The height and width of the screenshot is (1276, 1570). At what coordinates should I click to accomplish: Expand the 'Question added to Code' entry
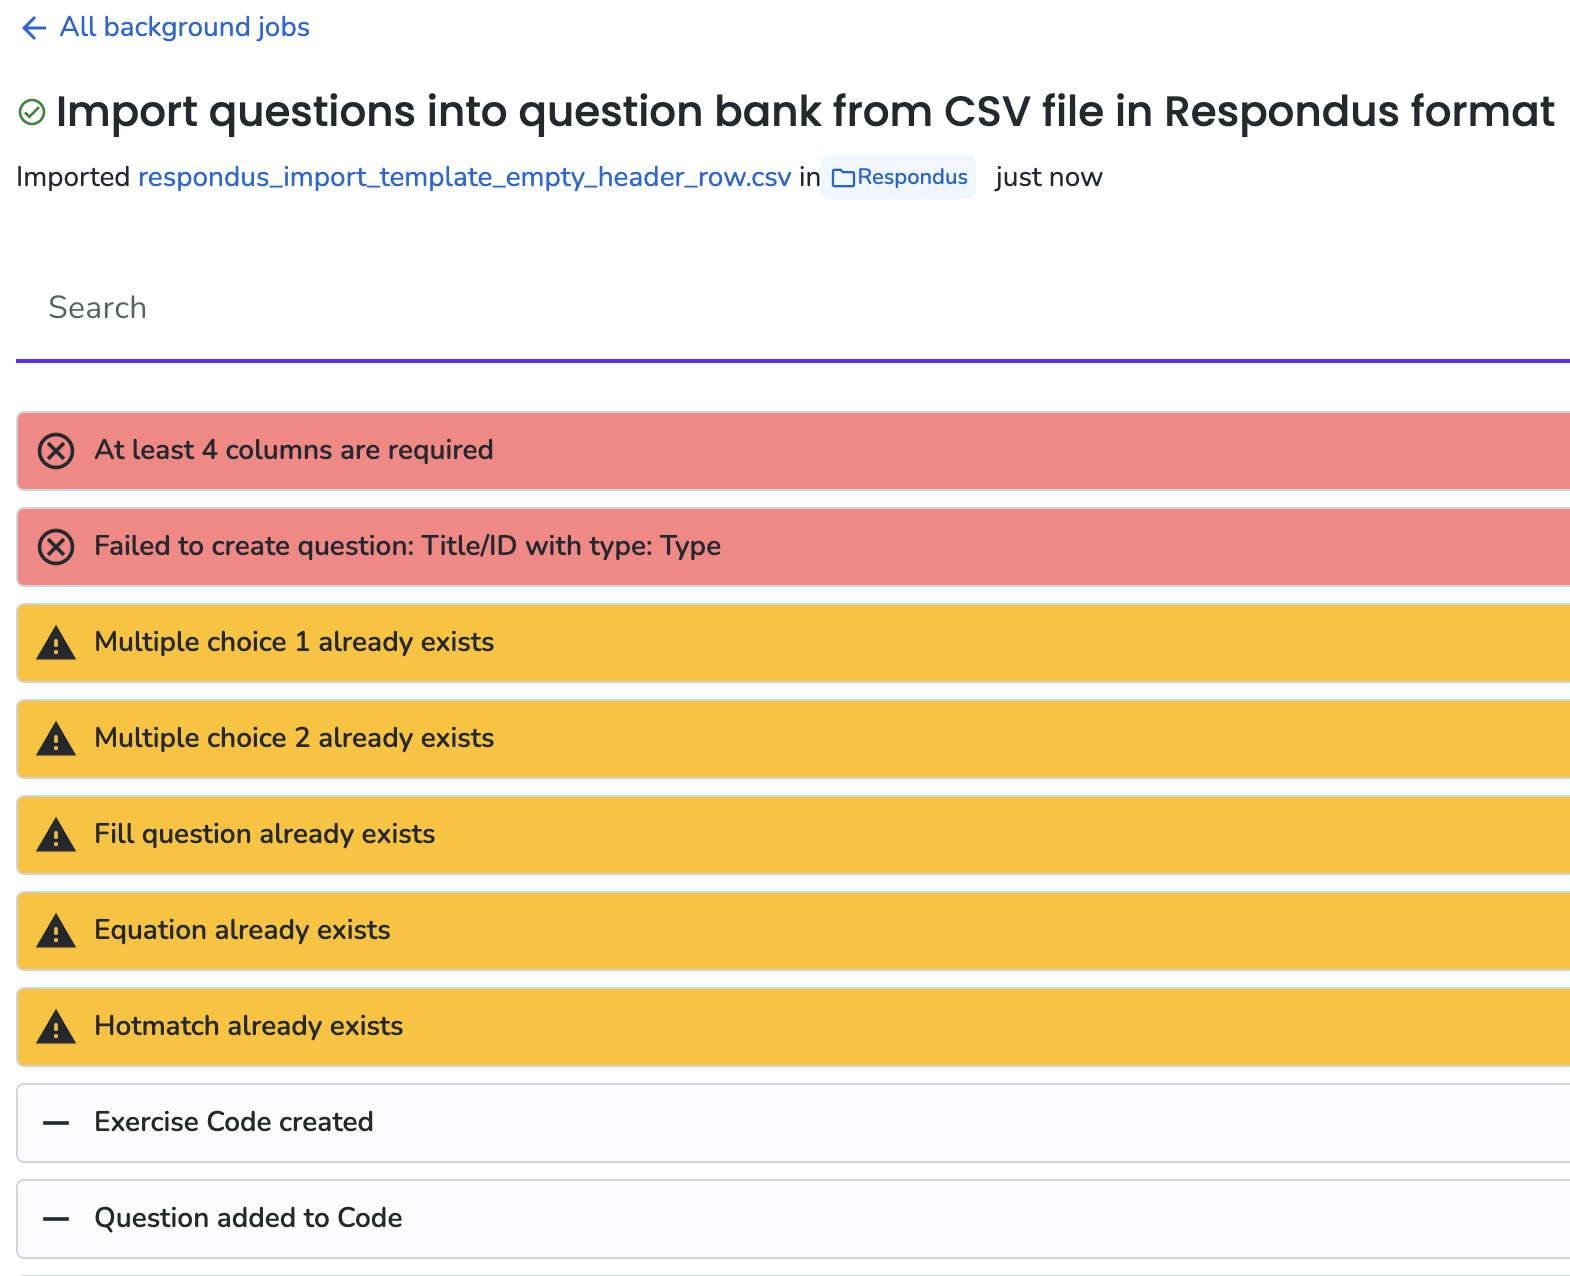(x=793, y=1219)
